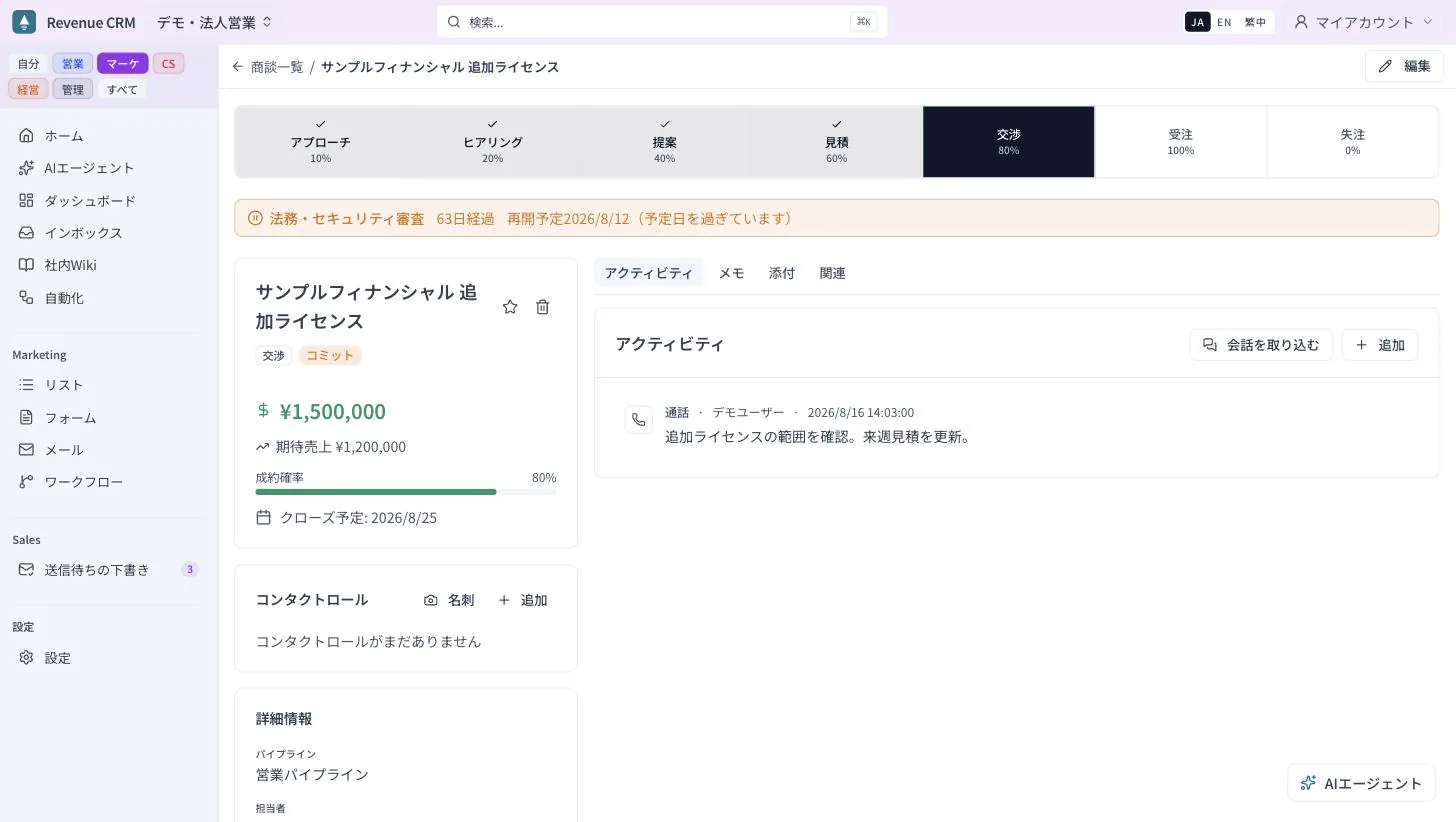Click the 設定 gear icon

(x=26, y=657)
